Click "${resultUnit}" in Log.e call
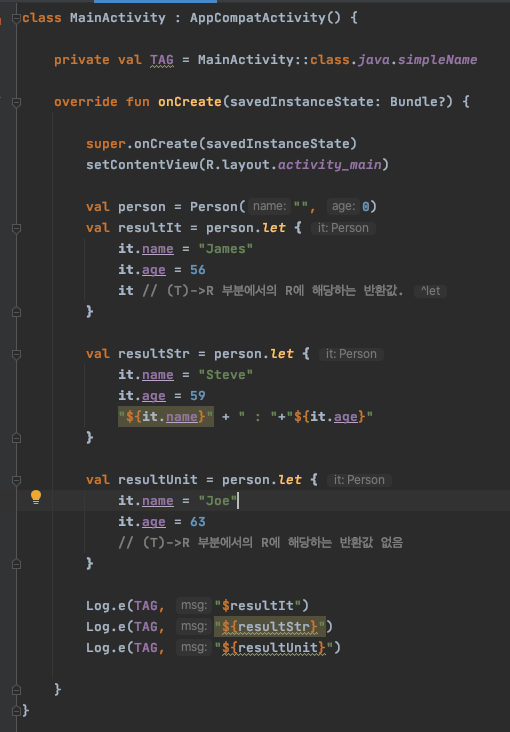Viewport: 510px width, 732px height. pyautogui.click(x=273, y=648)
